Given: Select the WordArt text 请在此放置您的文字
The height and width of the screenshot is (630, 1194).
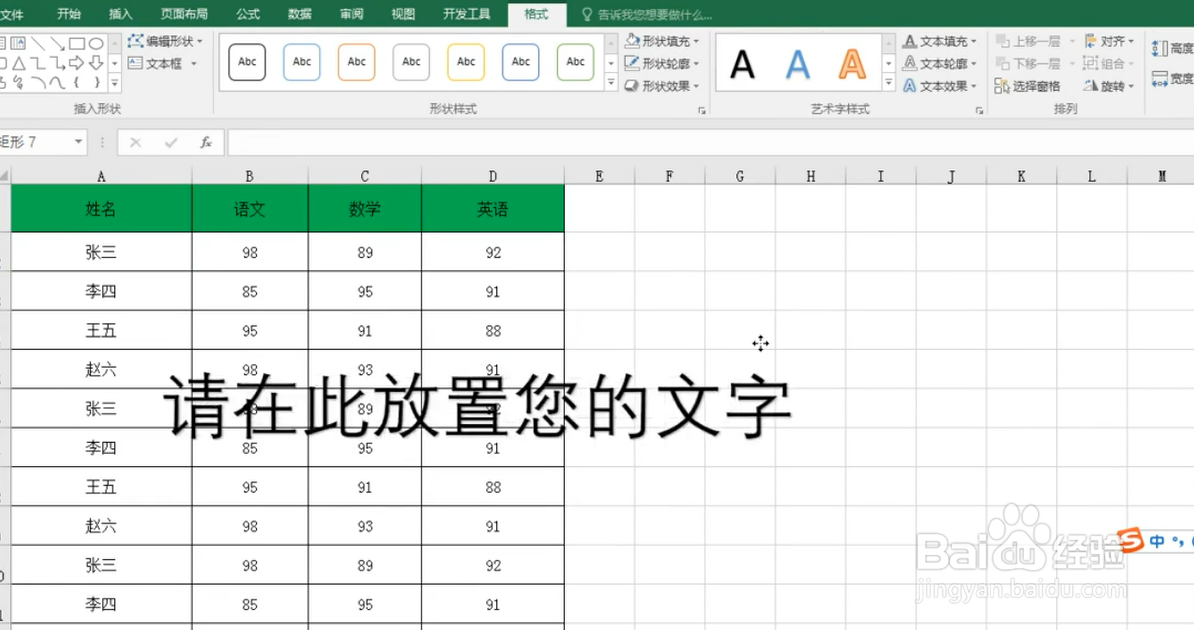Looking at the screenshot, I should click(477, 406).
